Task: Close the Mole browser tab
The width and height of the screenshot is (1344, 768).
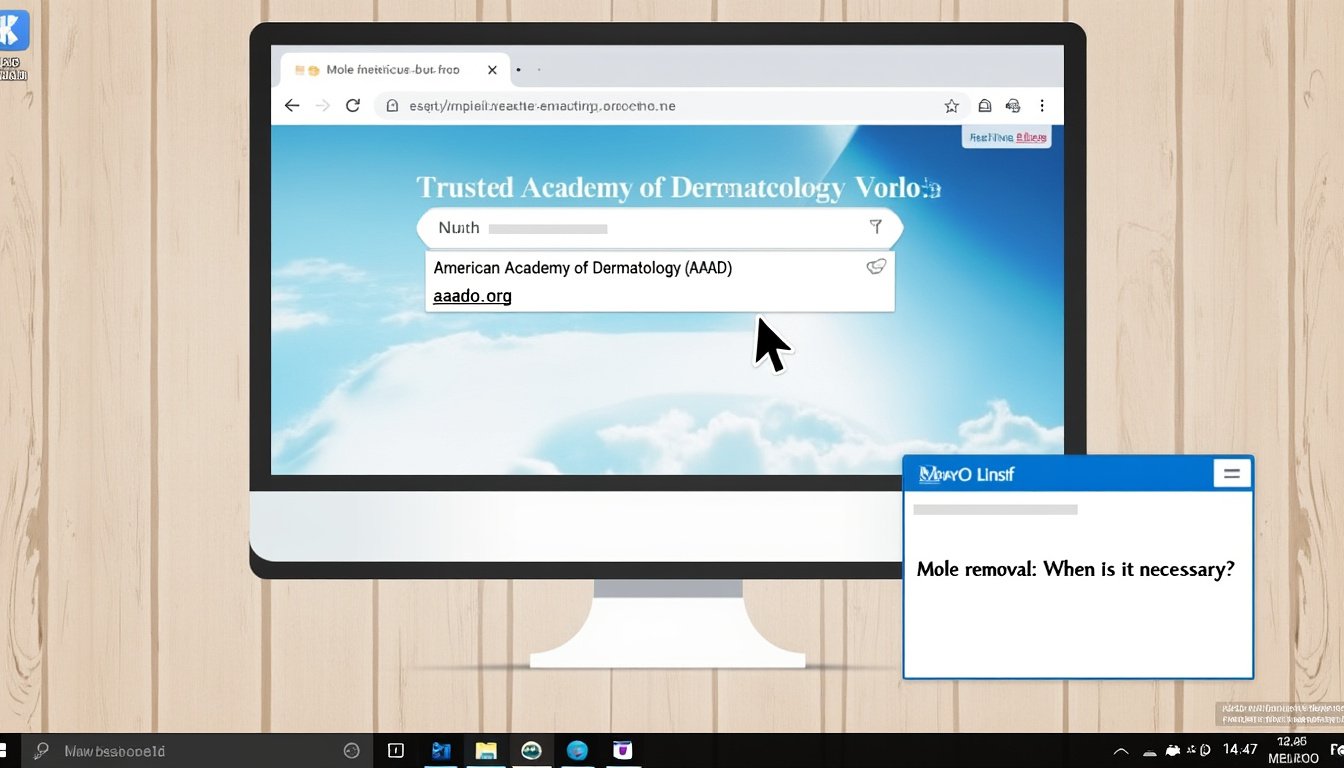Action: 492,70
